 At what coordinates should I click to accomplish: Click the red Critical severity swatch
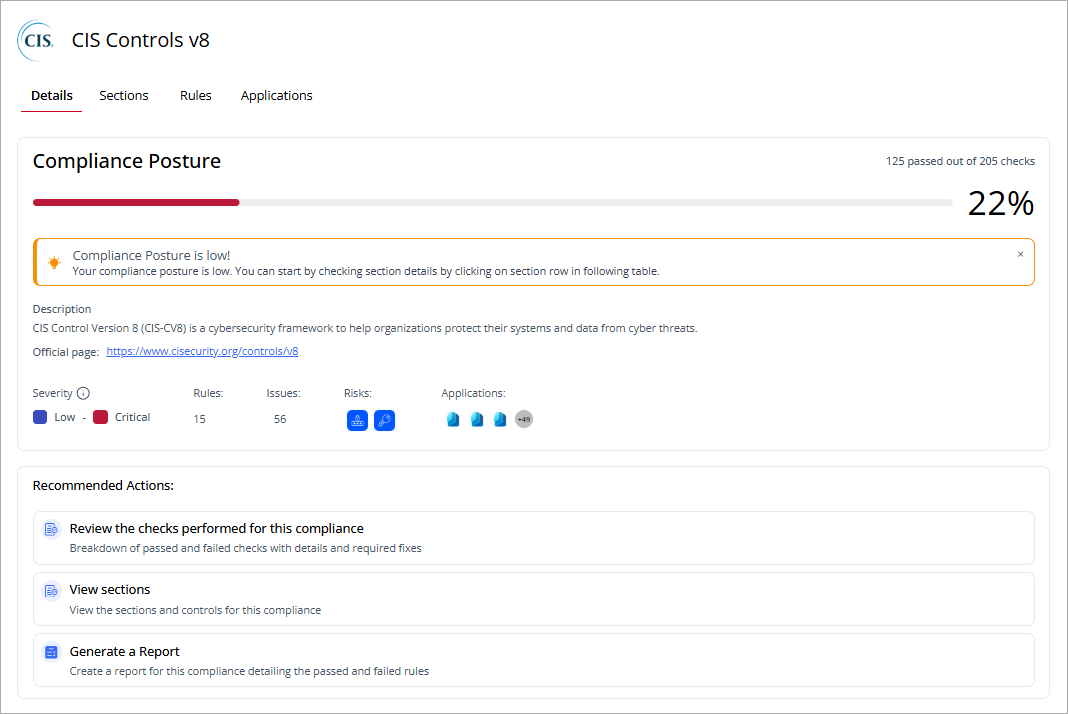(x=100, y=417)
